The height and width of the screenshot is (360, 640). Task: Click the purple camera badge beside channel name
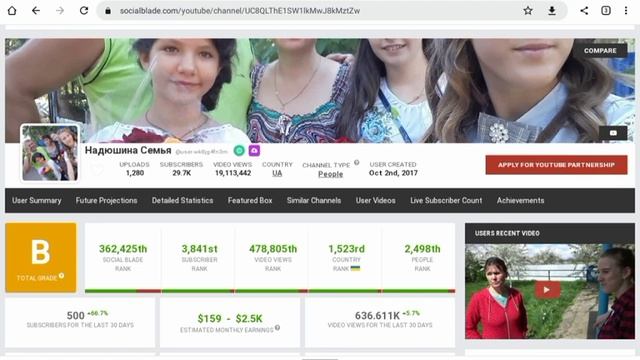[x=254, y=151]
